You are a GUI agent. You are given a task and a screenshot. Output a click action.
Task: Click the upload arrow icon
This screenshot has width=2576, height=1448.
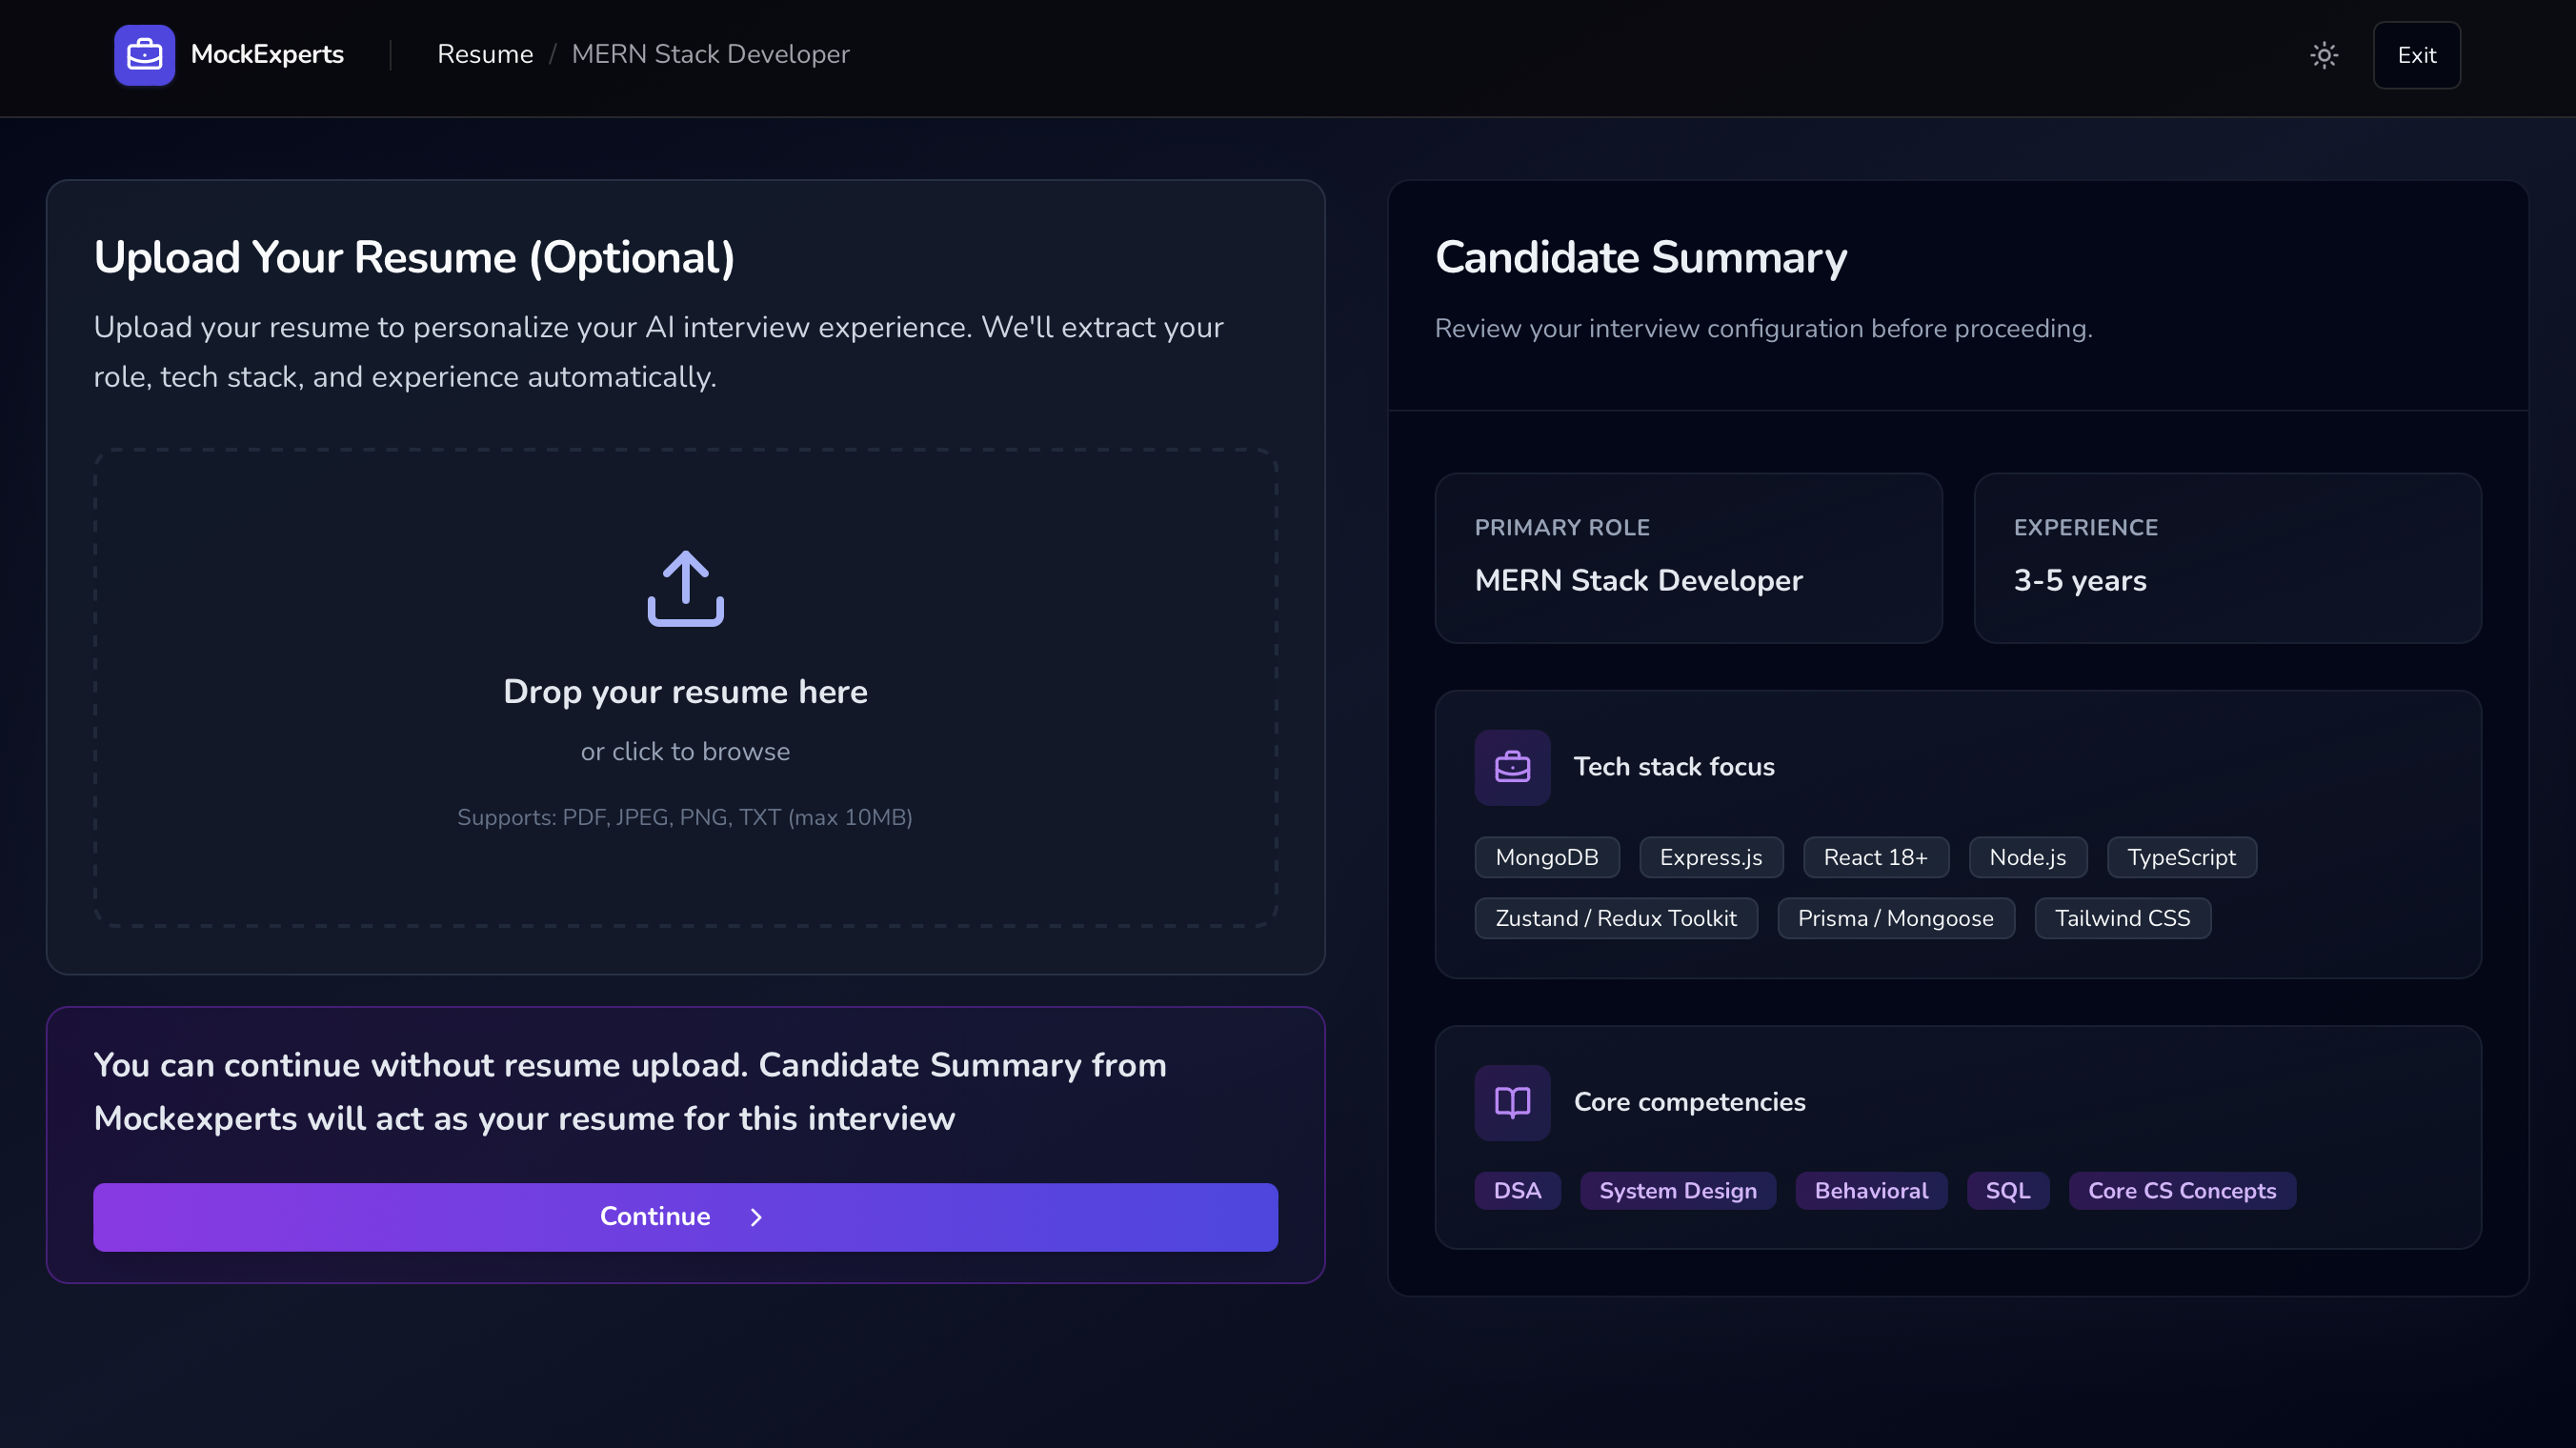pyautogui.click(x=685, y=588)
